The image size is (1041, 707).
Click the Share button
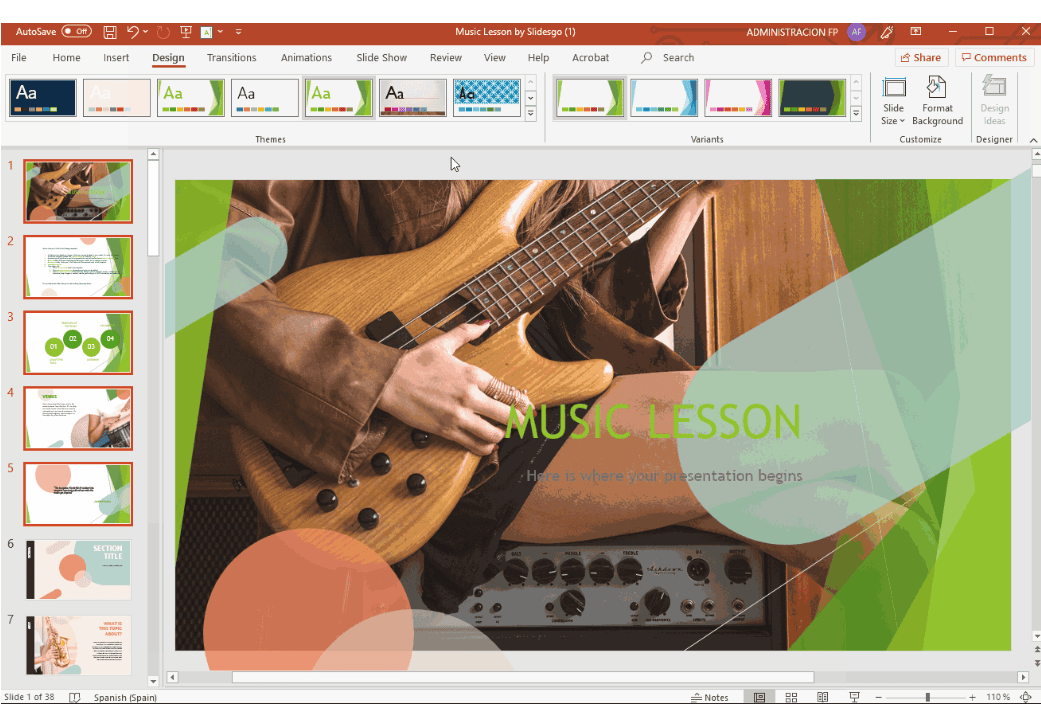coord(921,58)
